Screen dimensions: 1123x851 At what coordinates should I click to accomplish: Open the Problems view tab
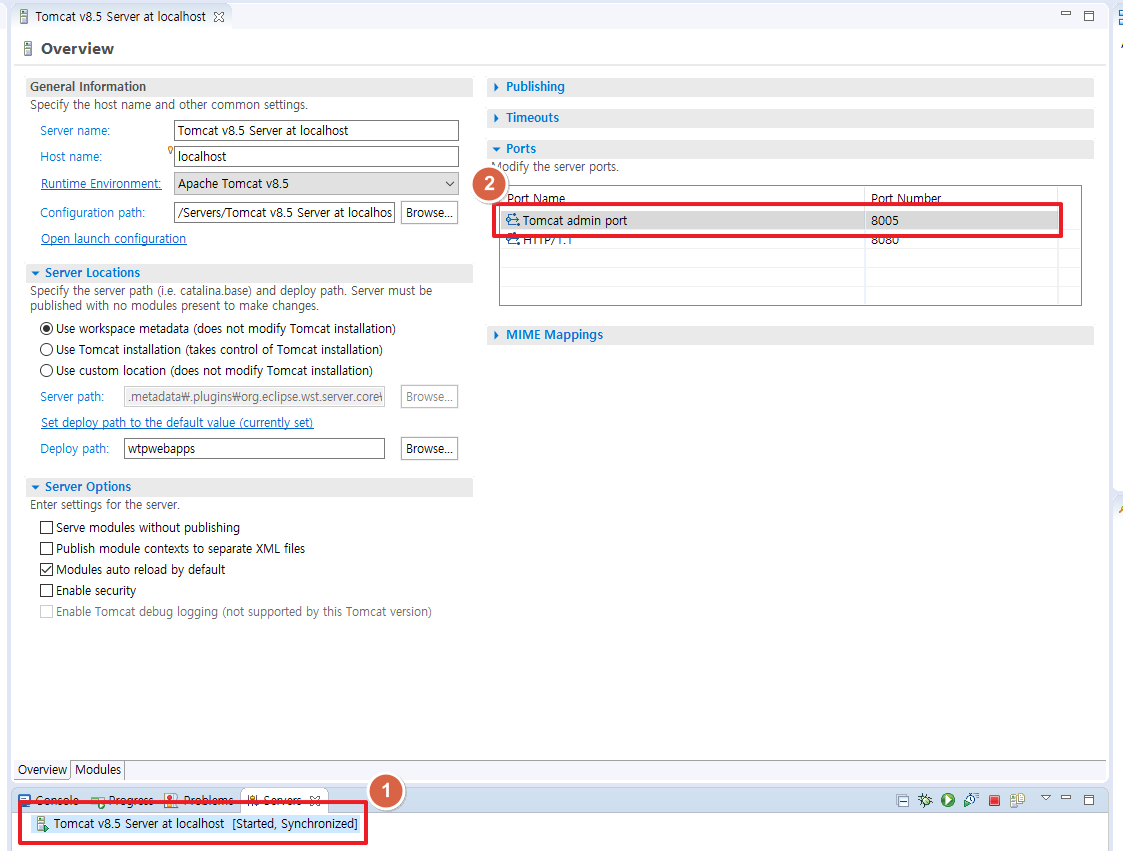pyautogui.click(x=199, y=800)
